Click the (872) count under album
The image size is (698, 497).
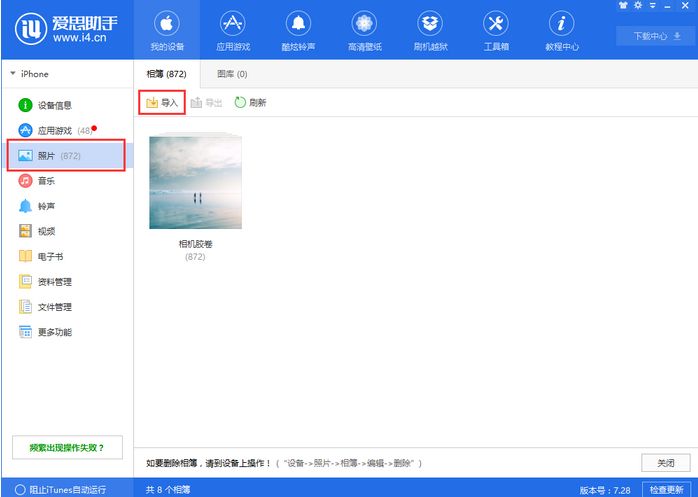(x=195, y=257)
